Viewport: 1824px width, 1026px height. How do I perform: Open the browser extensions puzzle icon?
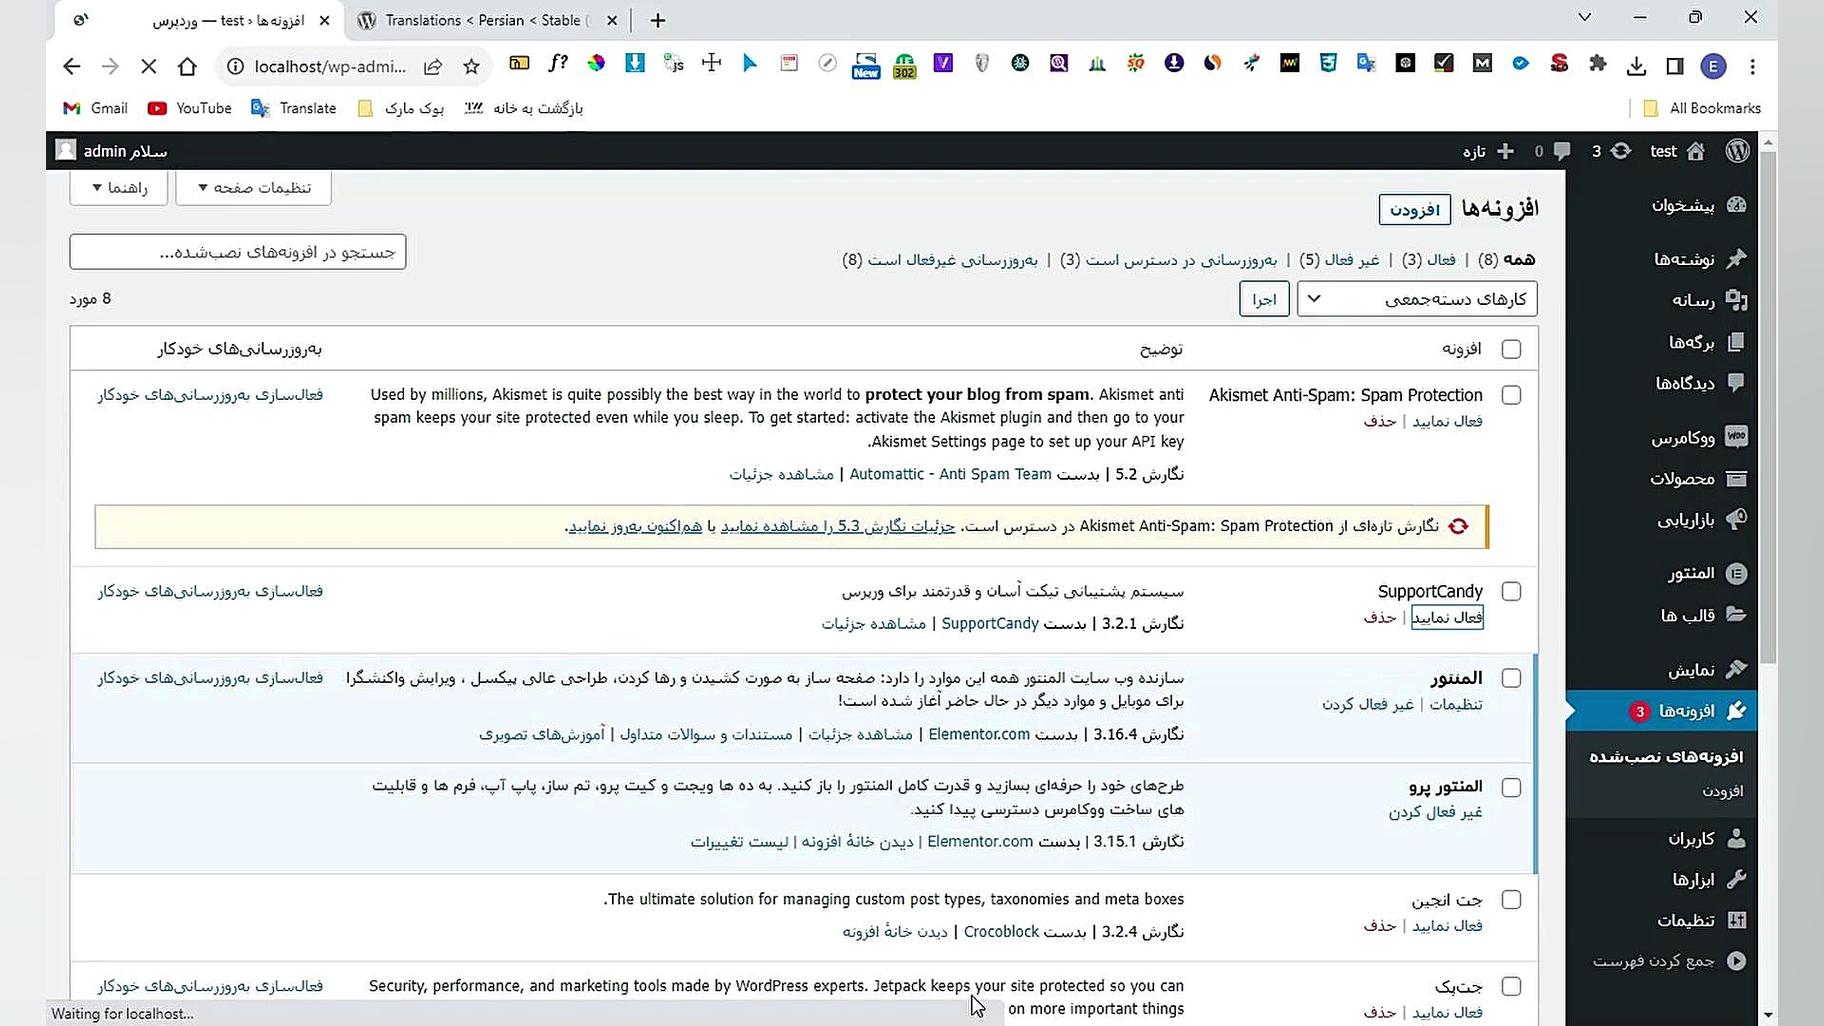click(1598, 65)
